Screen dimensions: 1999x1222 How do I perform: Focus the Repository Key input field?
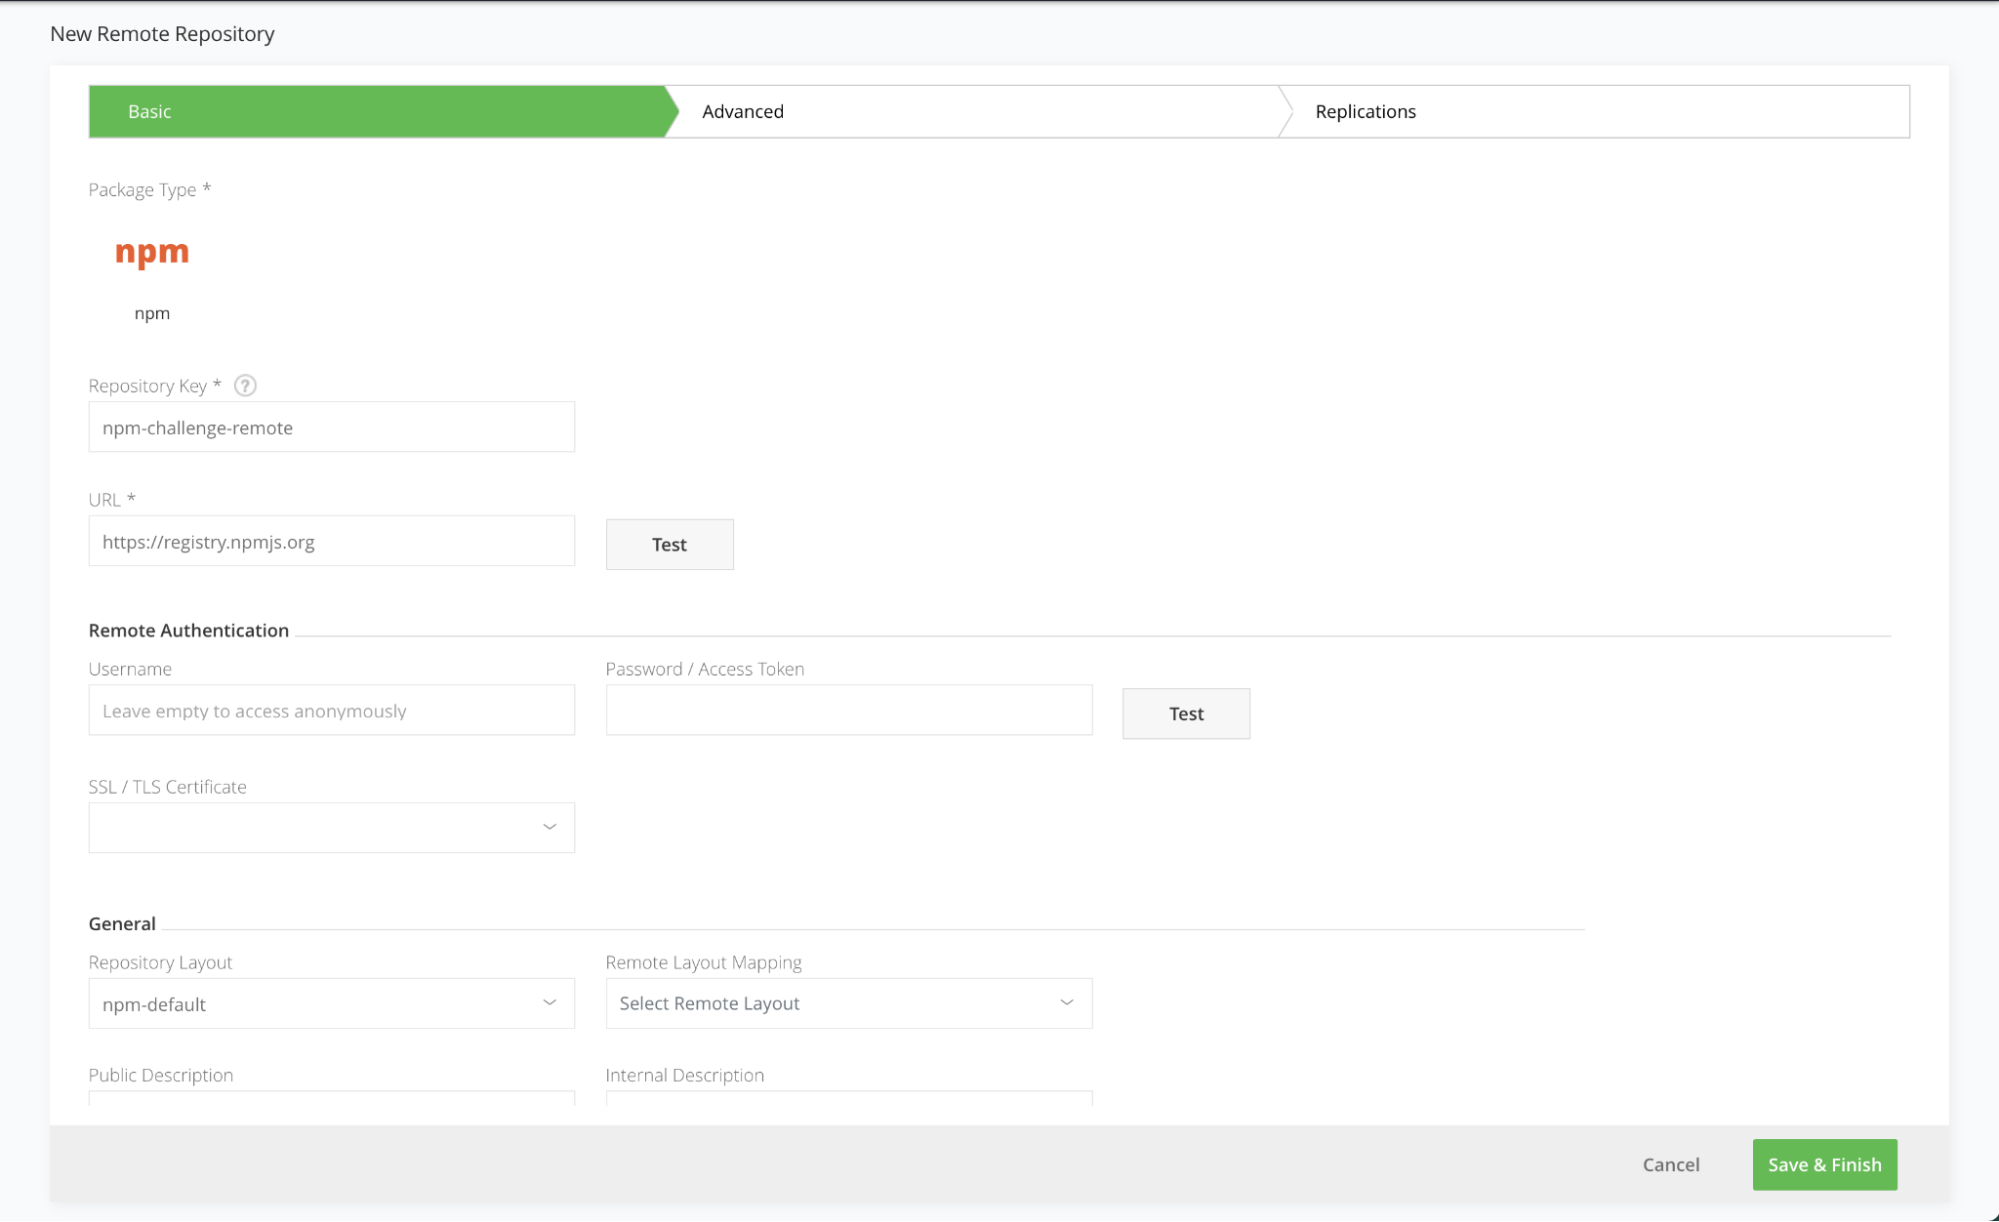point(330,428)
